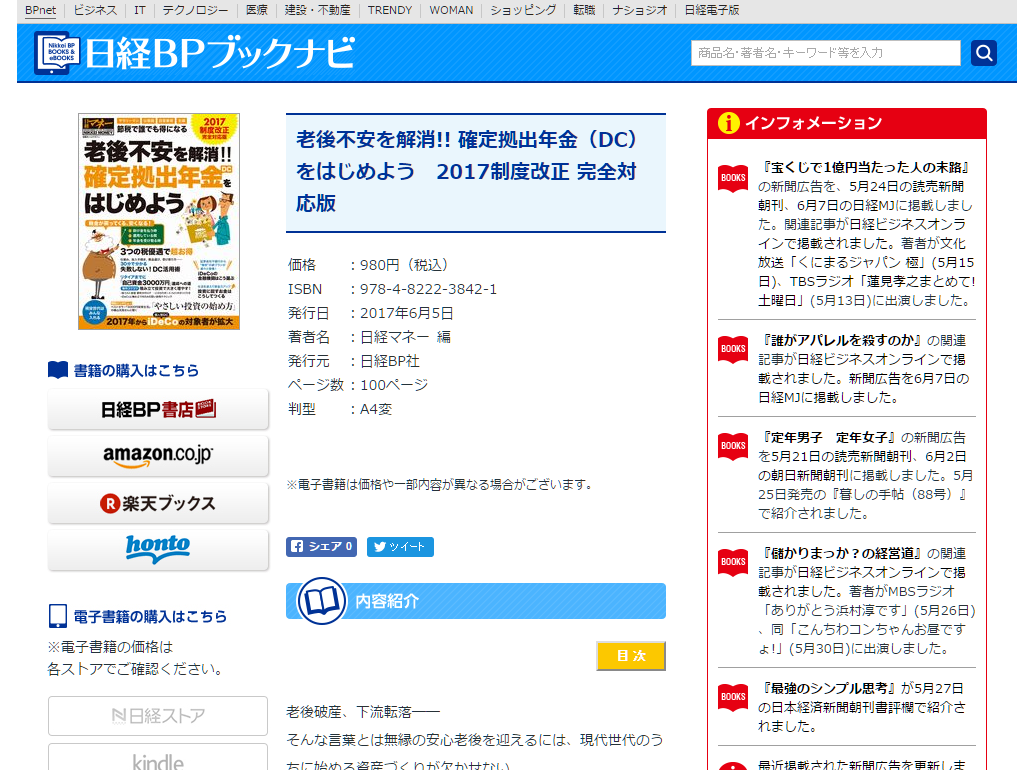
Task: Click the blue book icon by 書籍の購入はこちら
Action: click(x=58, y=370)
